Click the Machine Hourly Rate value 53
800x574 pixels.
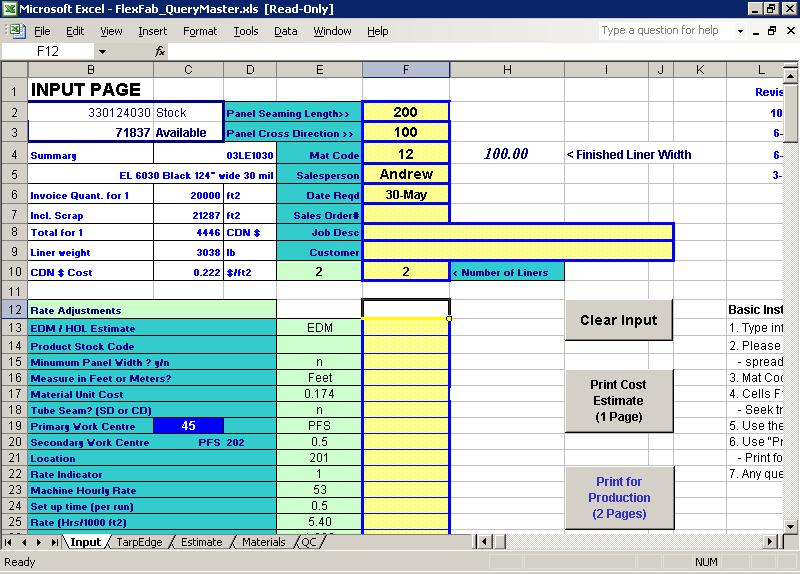click(319, 490)
